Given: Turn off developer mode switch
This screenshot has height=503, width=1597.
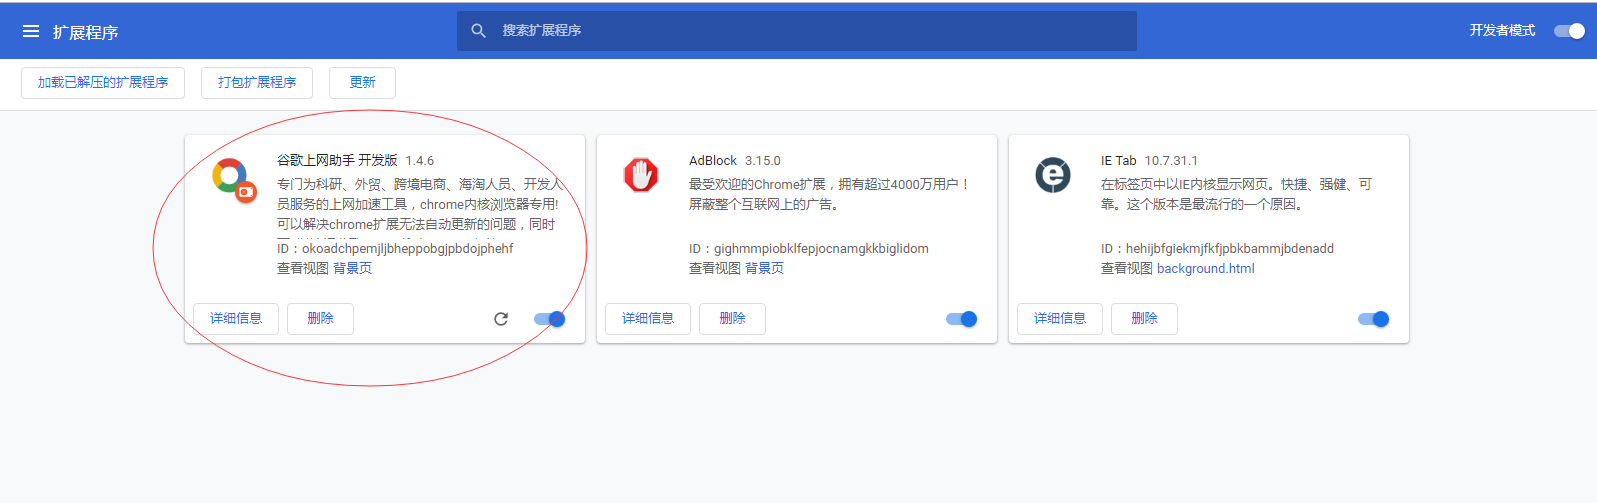Looking at the screenshot, I should [1569, 31].
